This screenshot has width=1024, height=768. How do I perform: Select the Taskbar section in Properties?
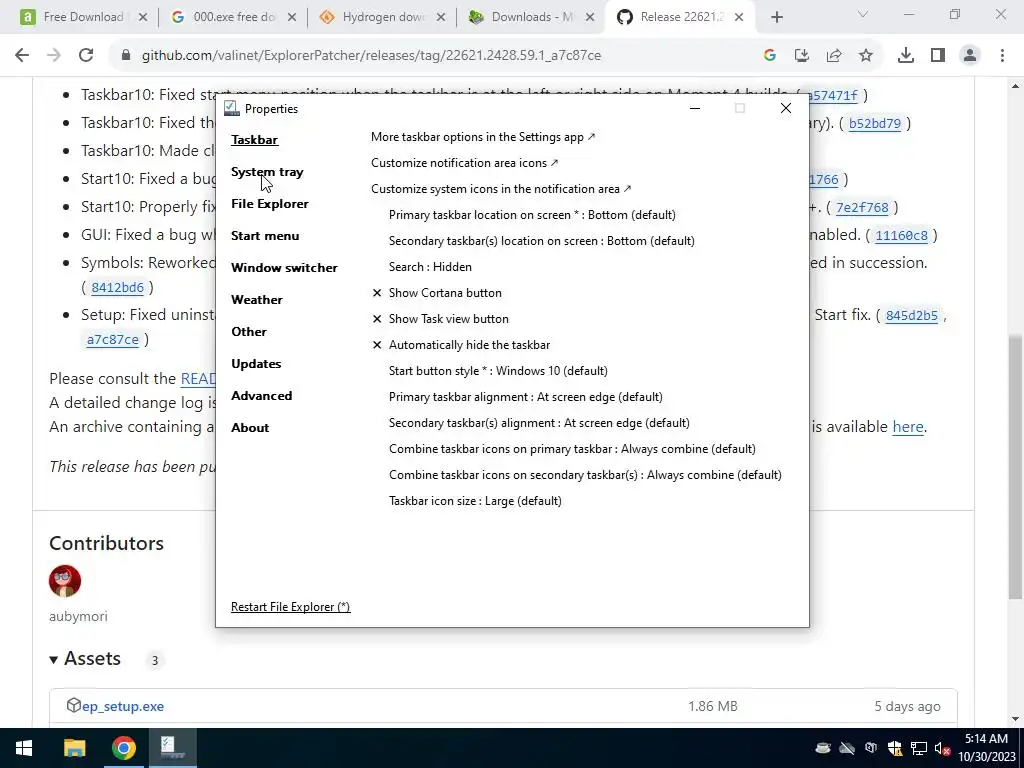(x=254, y=140)
